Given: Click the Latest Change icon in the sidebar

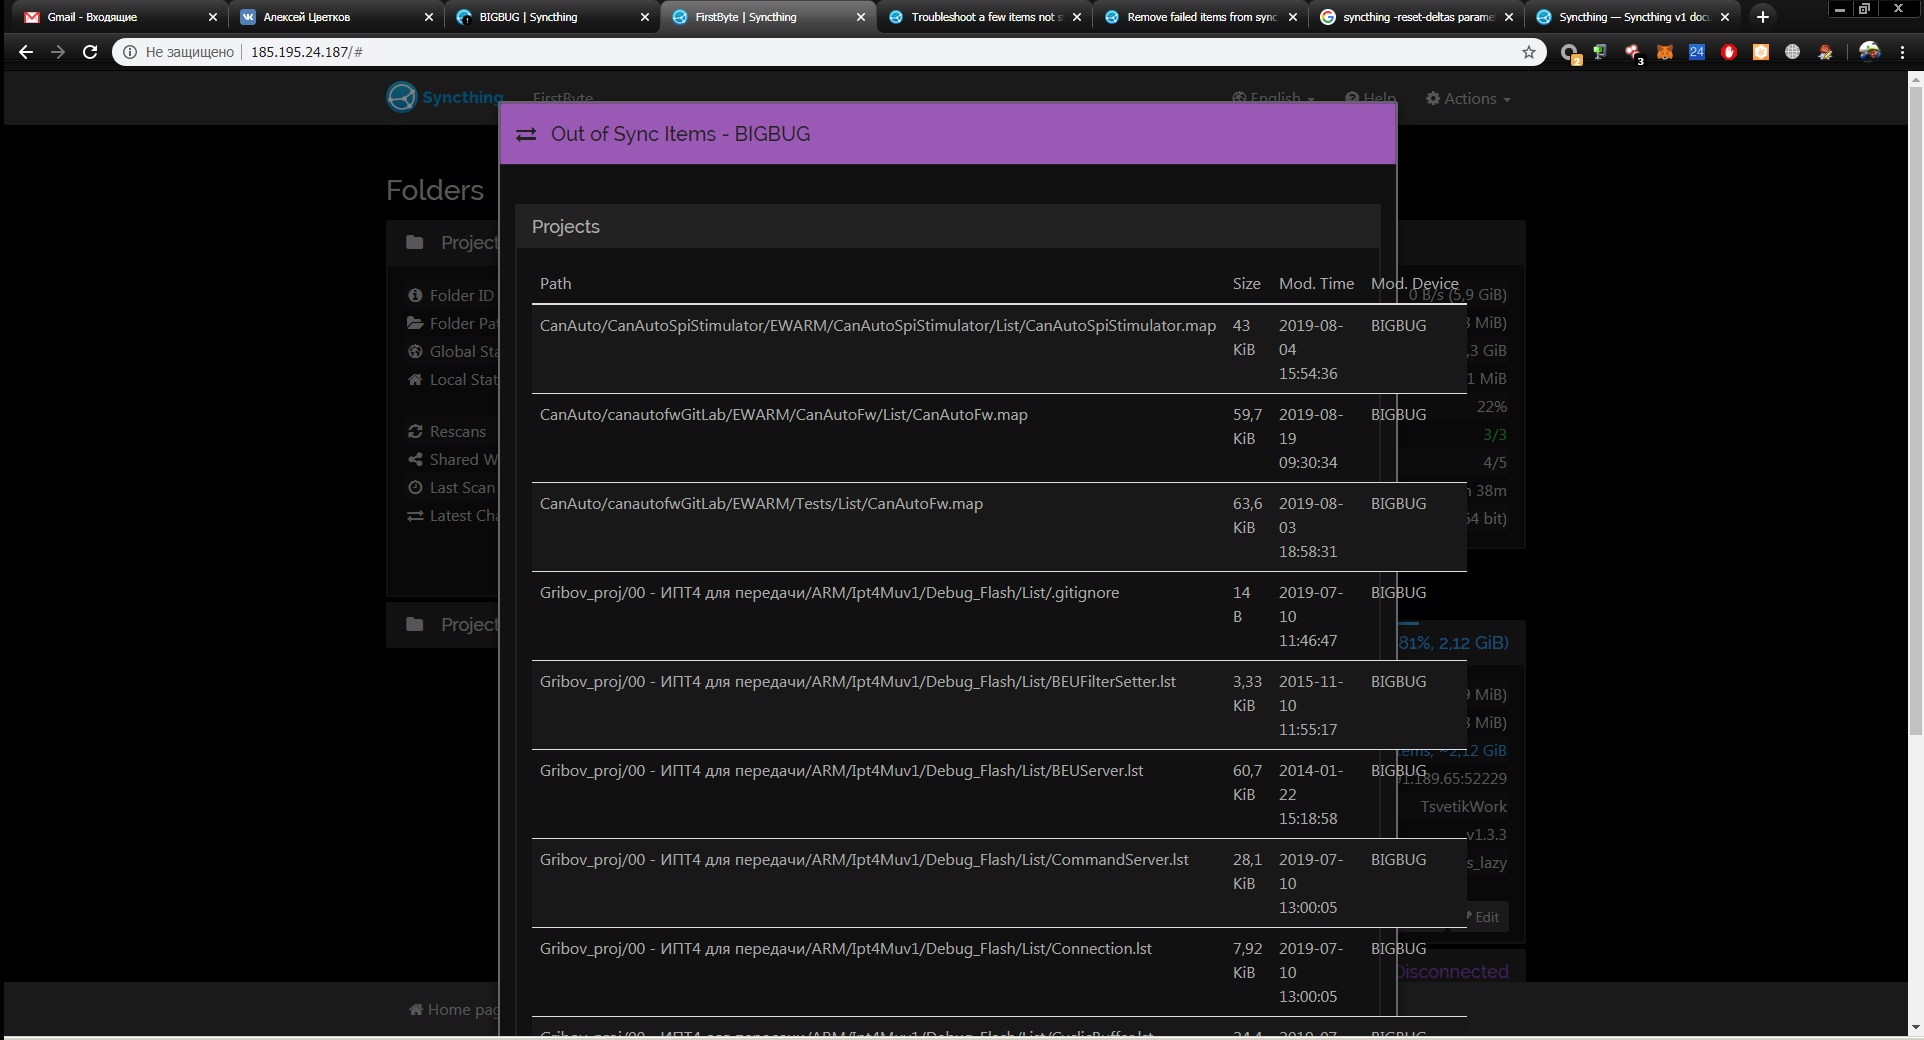Looking at the screenshot, I should pyautogui.click(x=417, y=516).
